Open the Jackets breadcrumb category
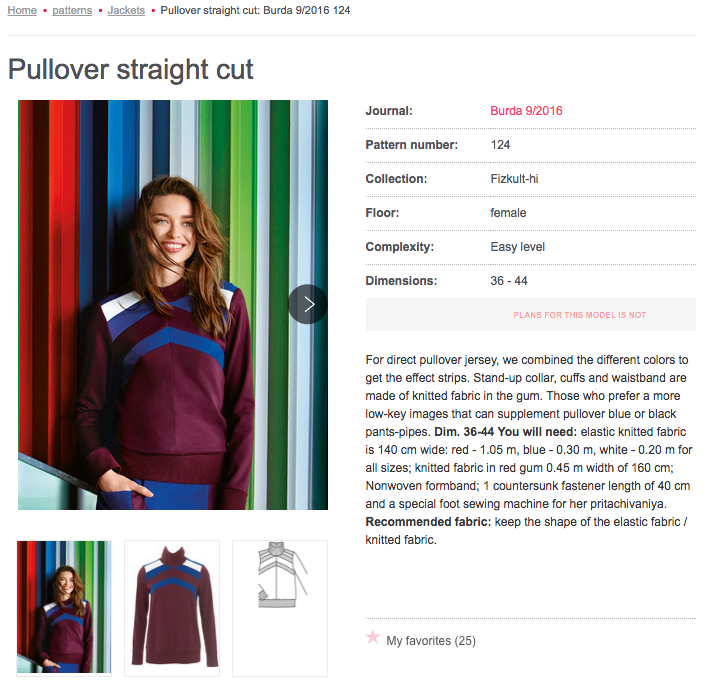This screenshot has height=683, width=710. point(126,10)
